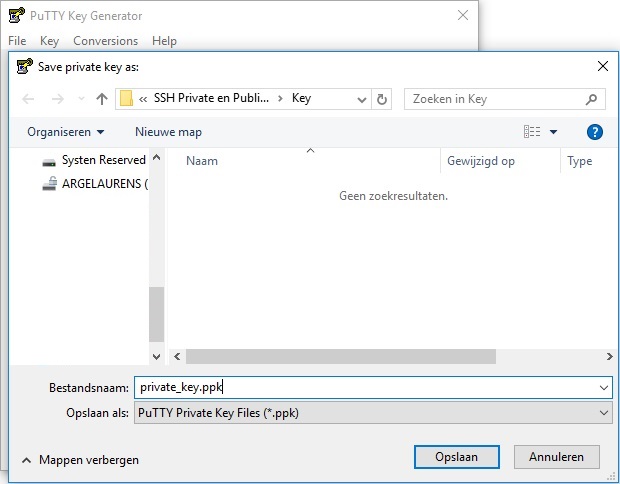This screenshot has height=484, width=620.
Task: Click the Key breadcrumb segment
Action: click(x=301, y=98)
